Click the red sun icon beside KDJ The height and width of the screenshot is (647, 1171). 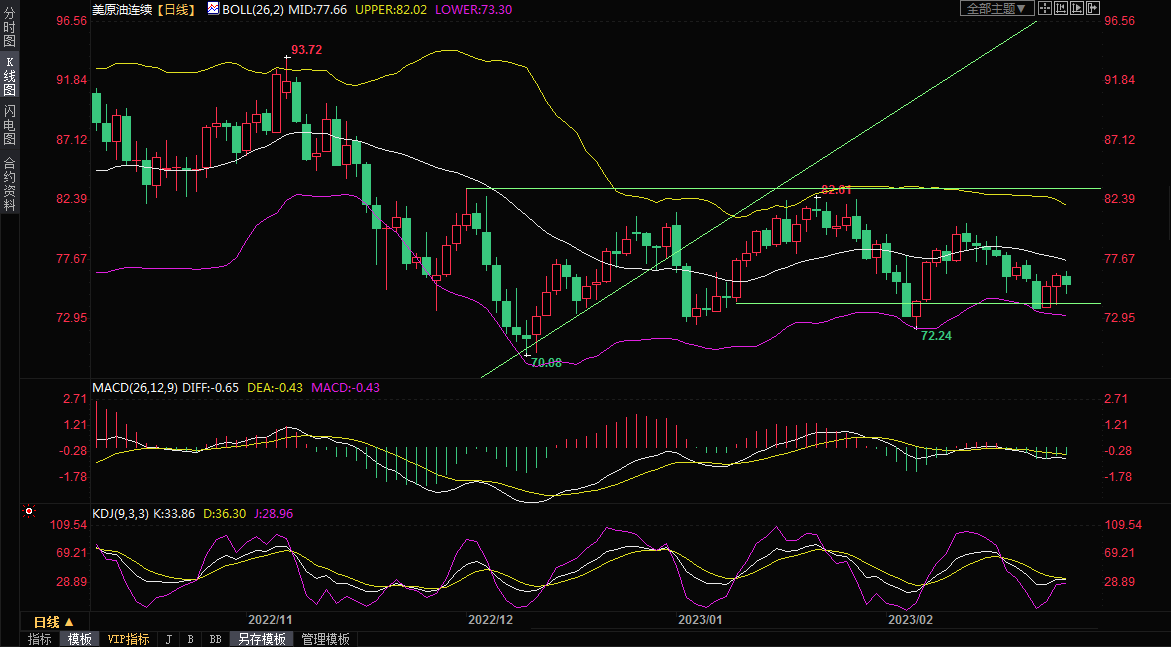[29, 512]
